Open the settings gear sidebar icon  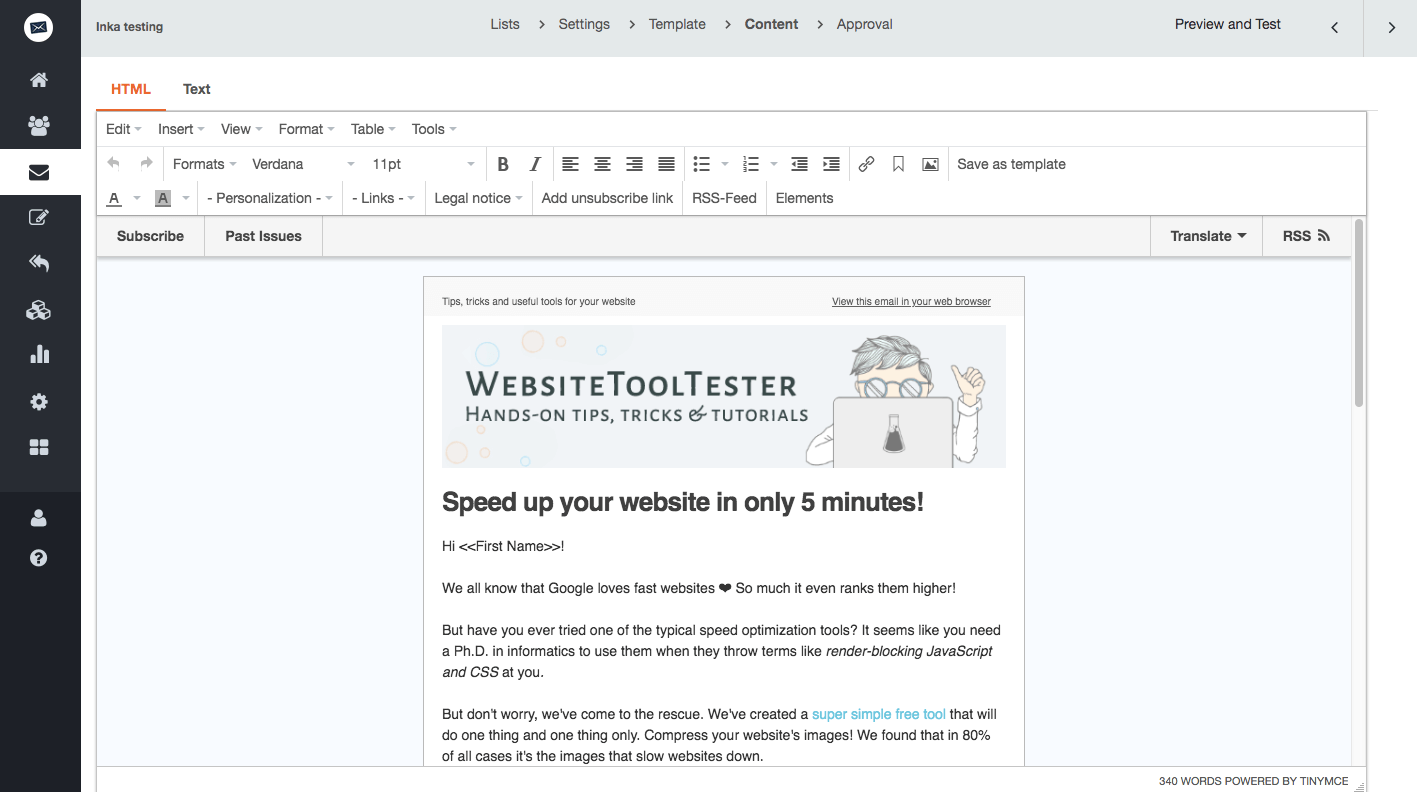tap(39, 402)
